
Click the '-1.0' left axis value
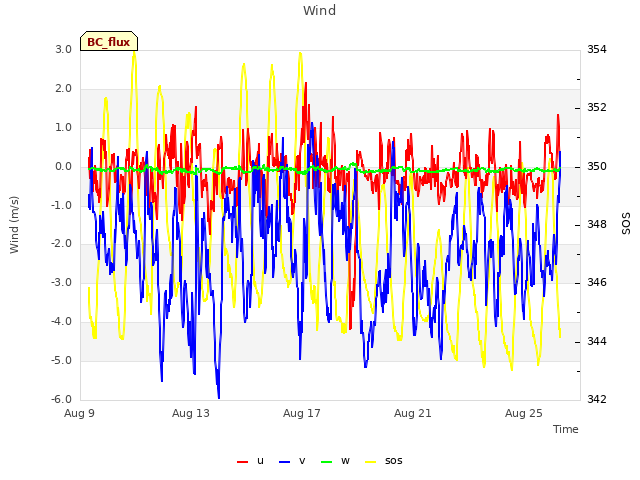click(62, 205)
